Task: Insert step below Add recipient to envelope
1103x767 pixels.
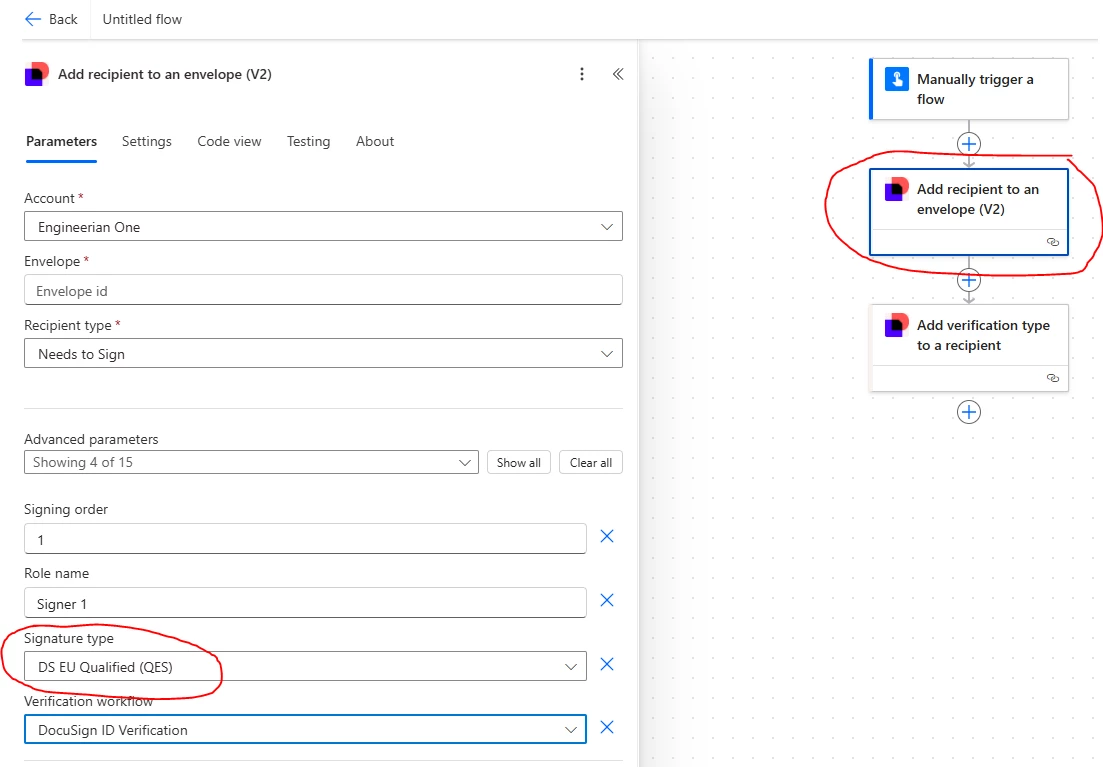Action: (x=969, y=280)
